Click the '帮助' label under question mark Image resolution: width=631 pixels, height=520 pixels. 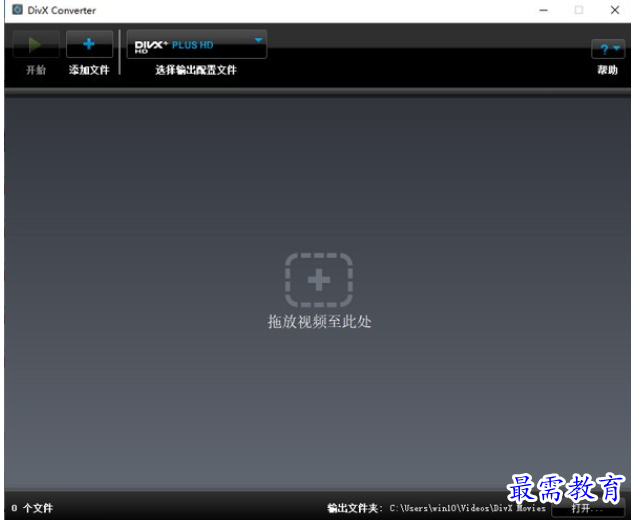coord(607,70)
